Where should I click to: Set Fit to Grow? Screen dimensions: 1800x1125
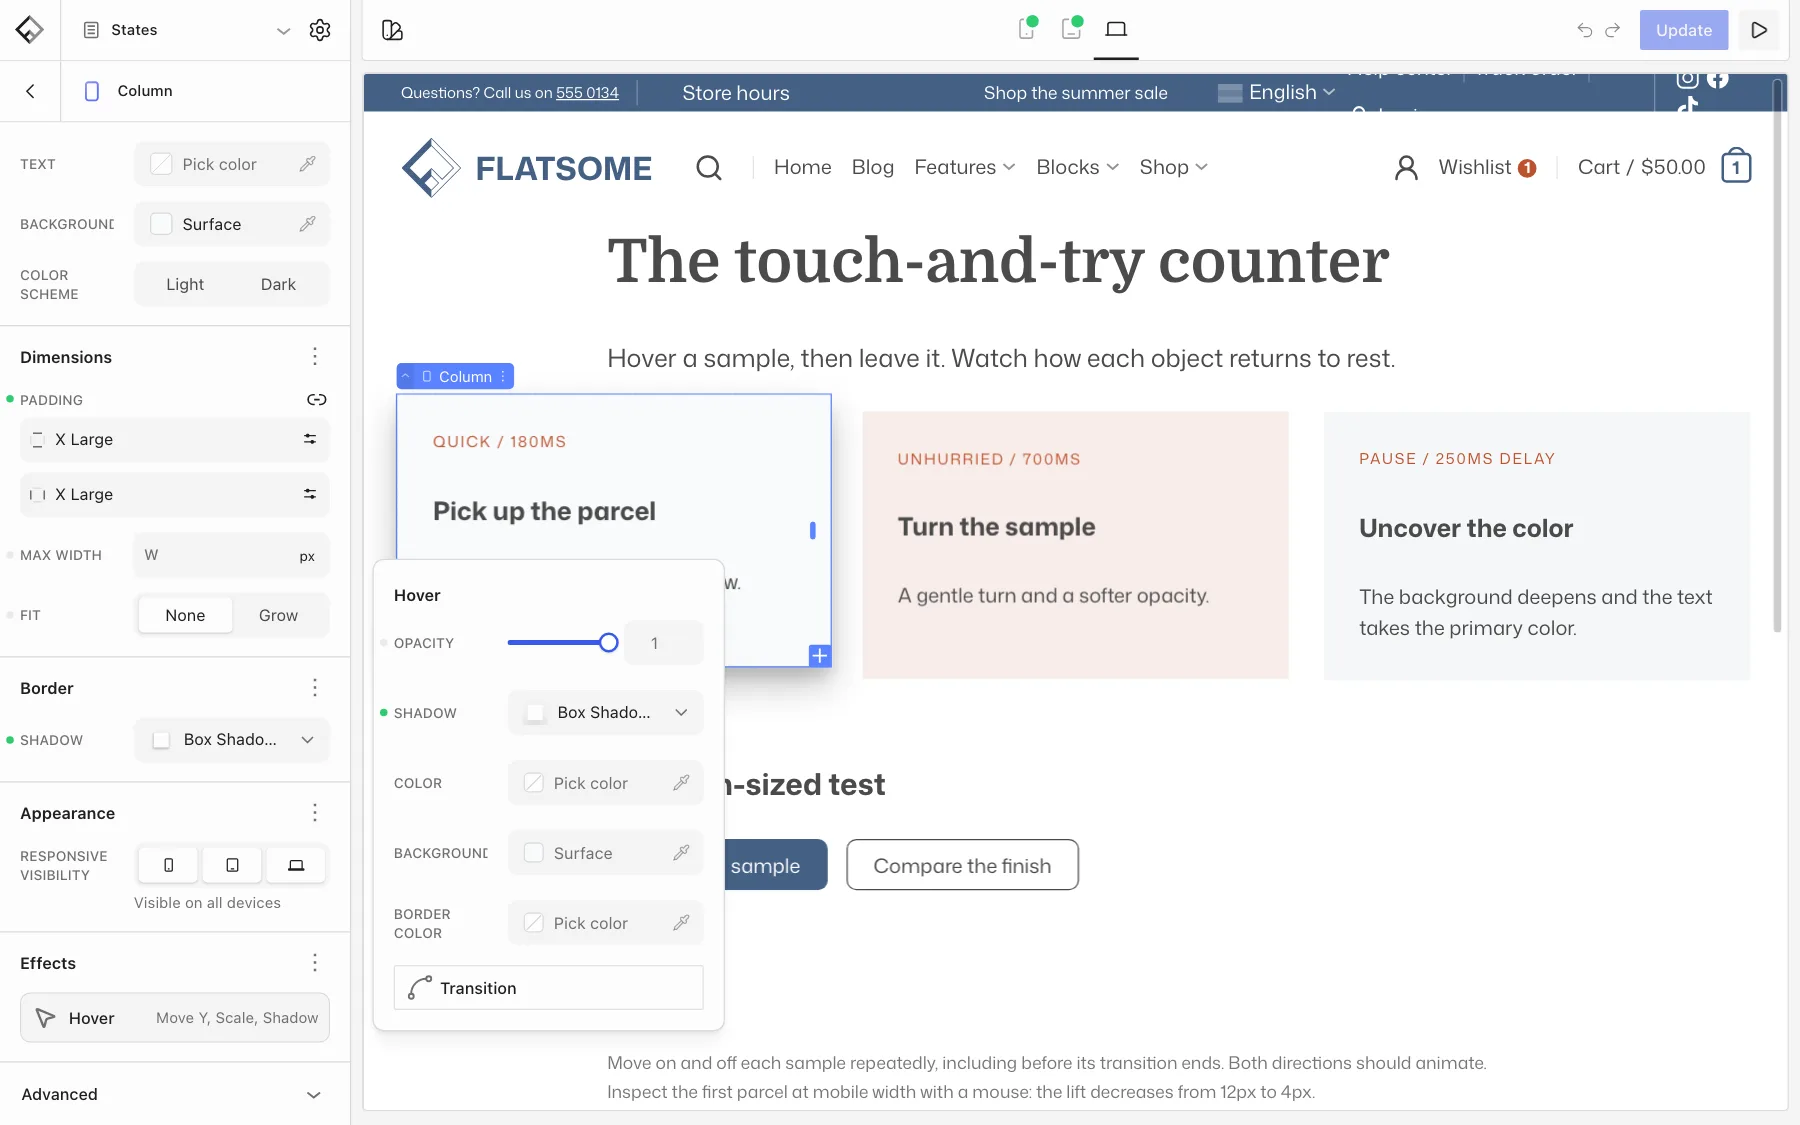pyautogui.click(x=278, y=615)
